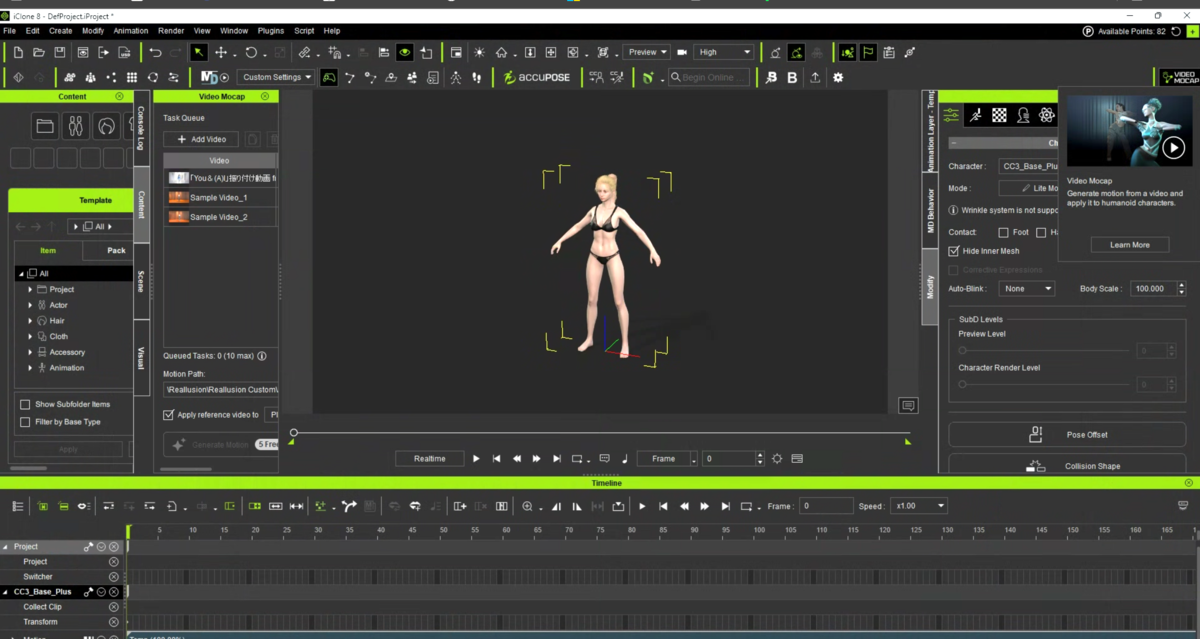Open the All filter dropdown in Content
Viewport: 1200px width, 639px height.
[x=100, y=227]
